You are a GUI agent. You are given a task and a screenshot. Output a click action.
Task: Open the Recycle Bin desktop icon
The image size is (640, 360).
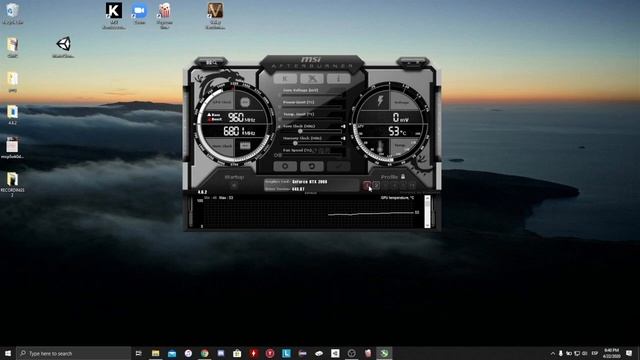[x=13, y=13]
